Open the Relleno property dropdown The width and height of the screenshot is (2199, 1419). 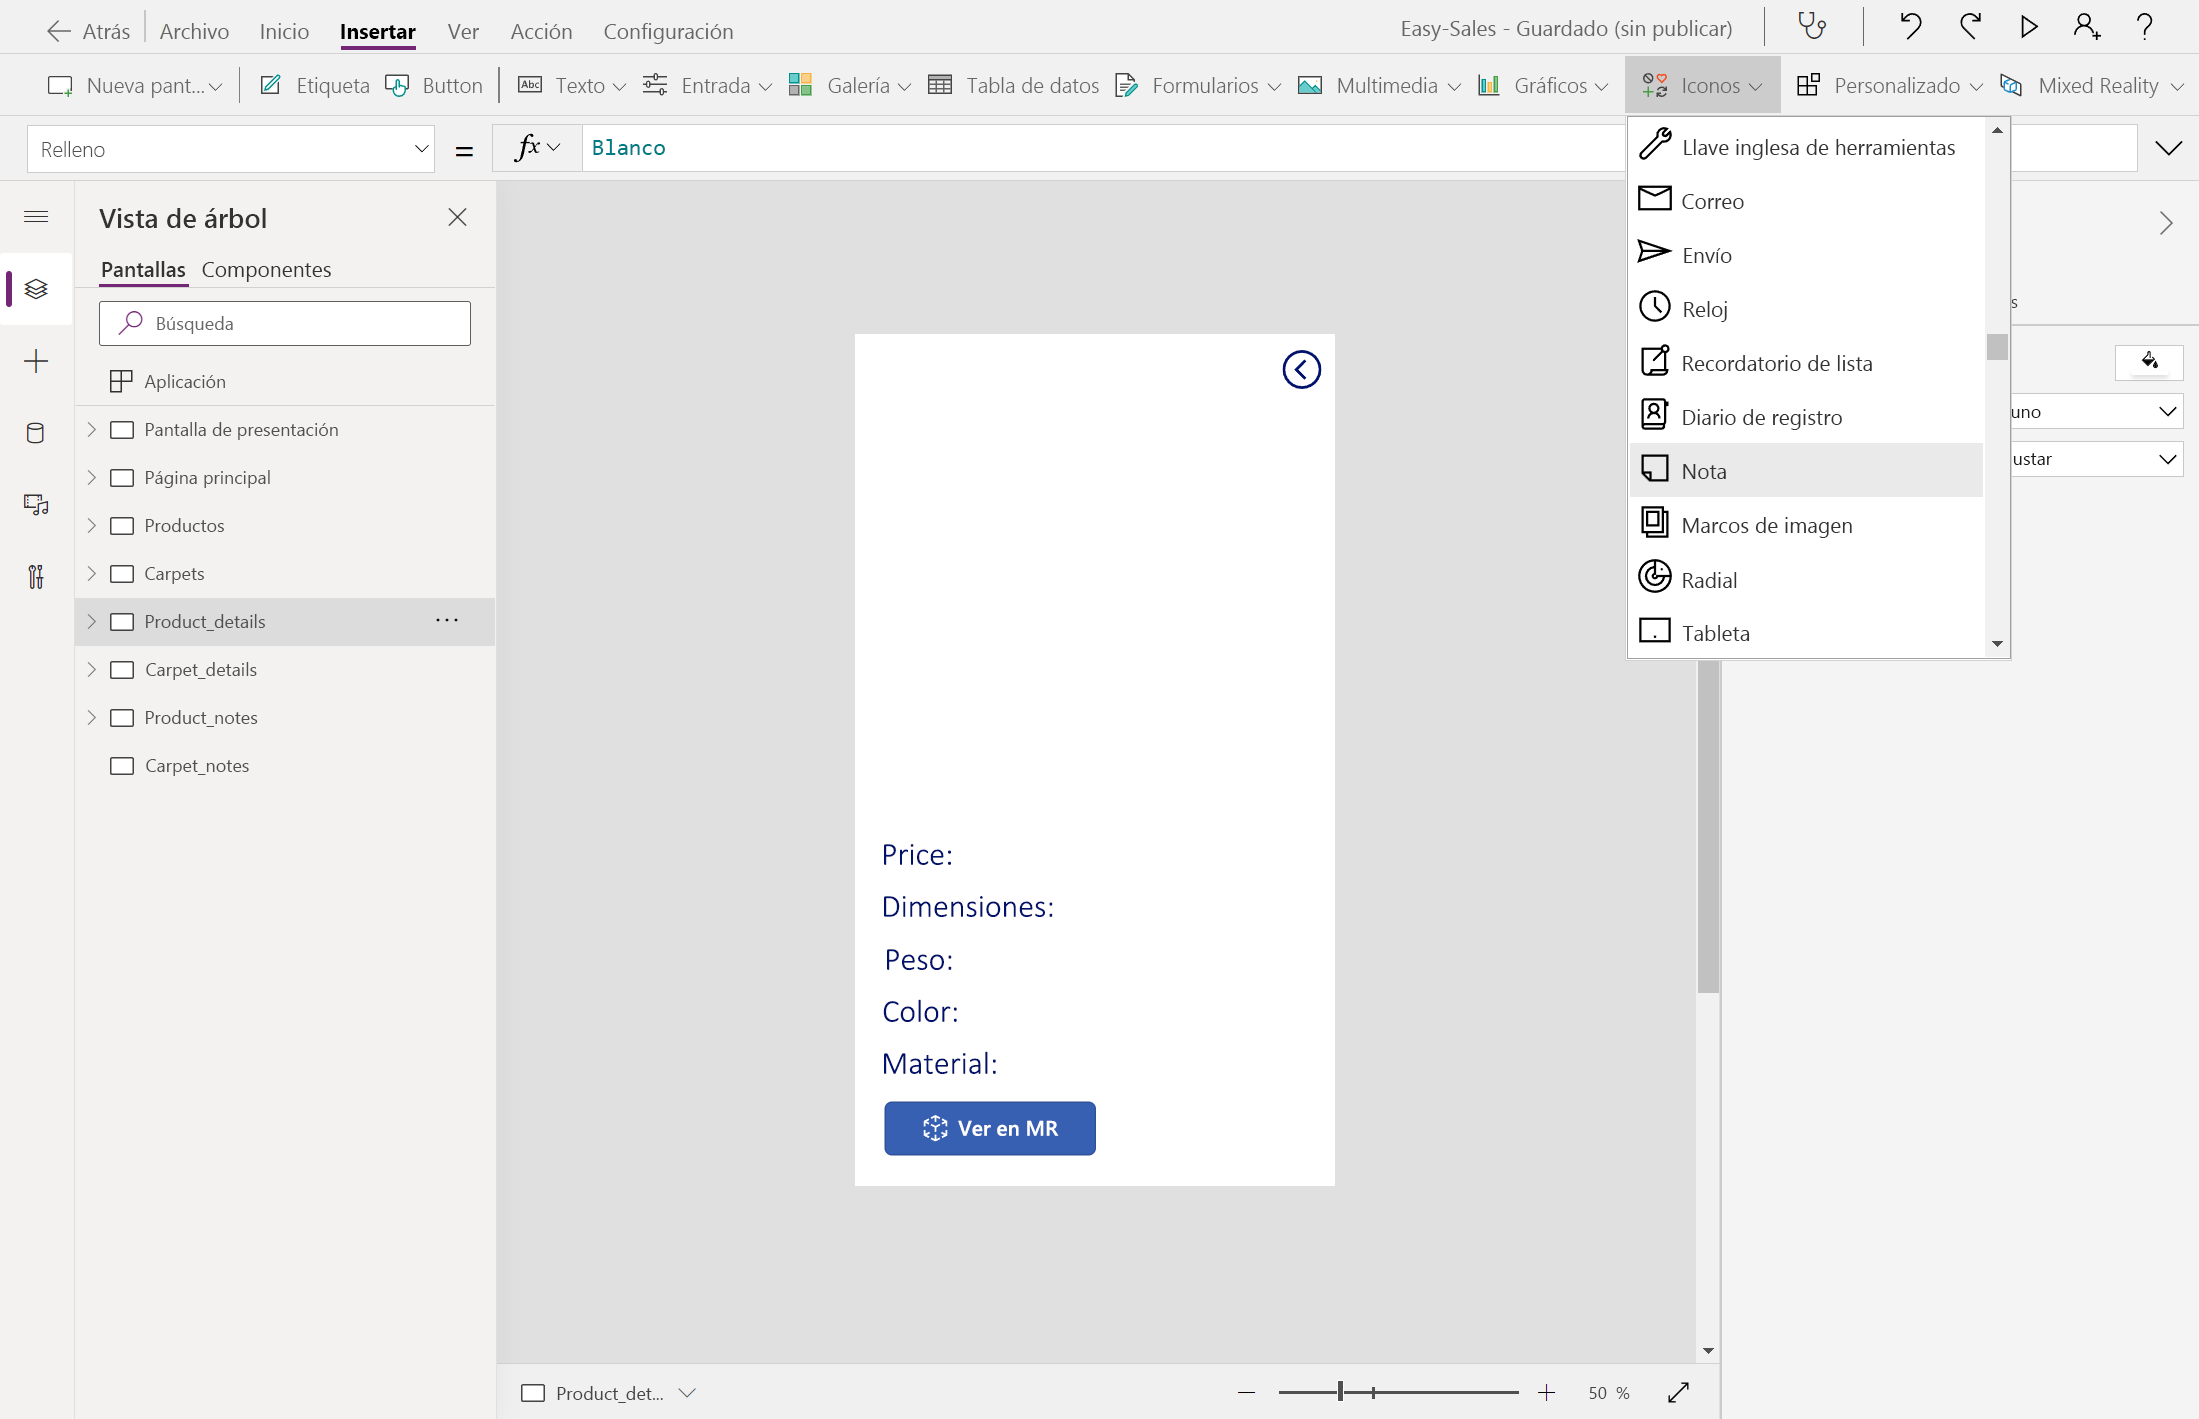[x=231, y=149]
